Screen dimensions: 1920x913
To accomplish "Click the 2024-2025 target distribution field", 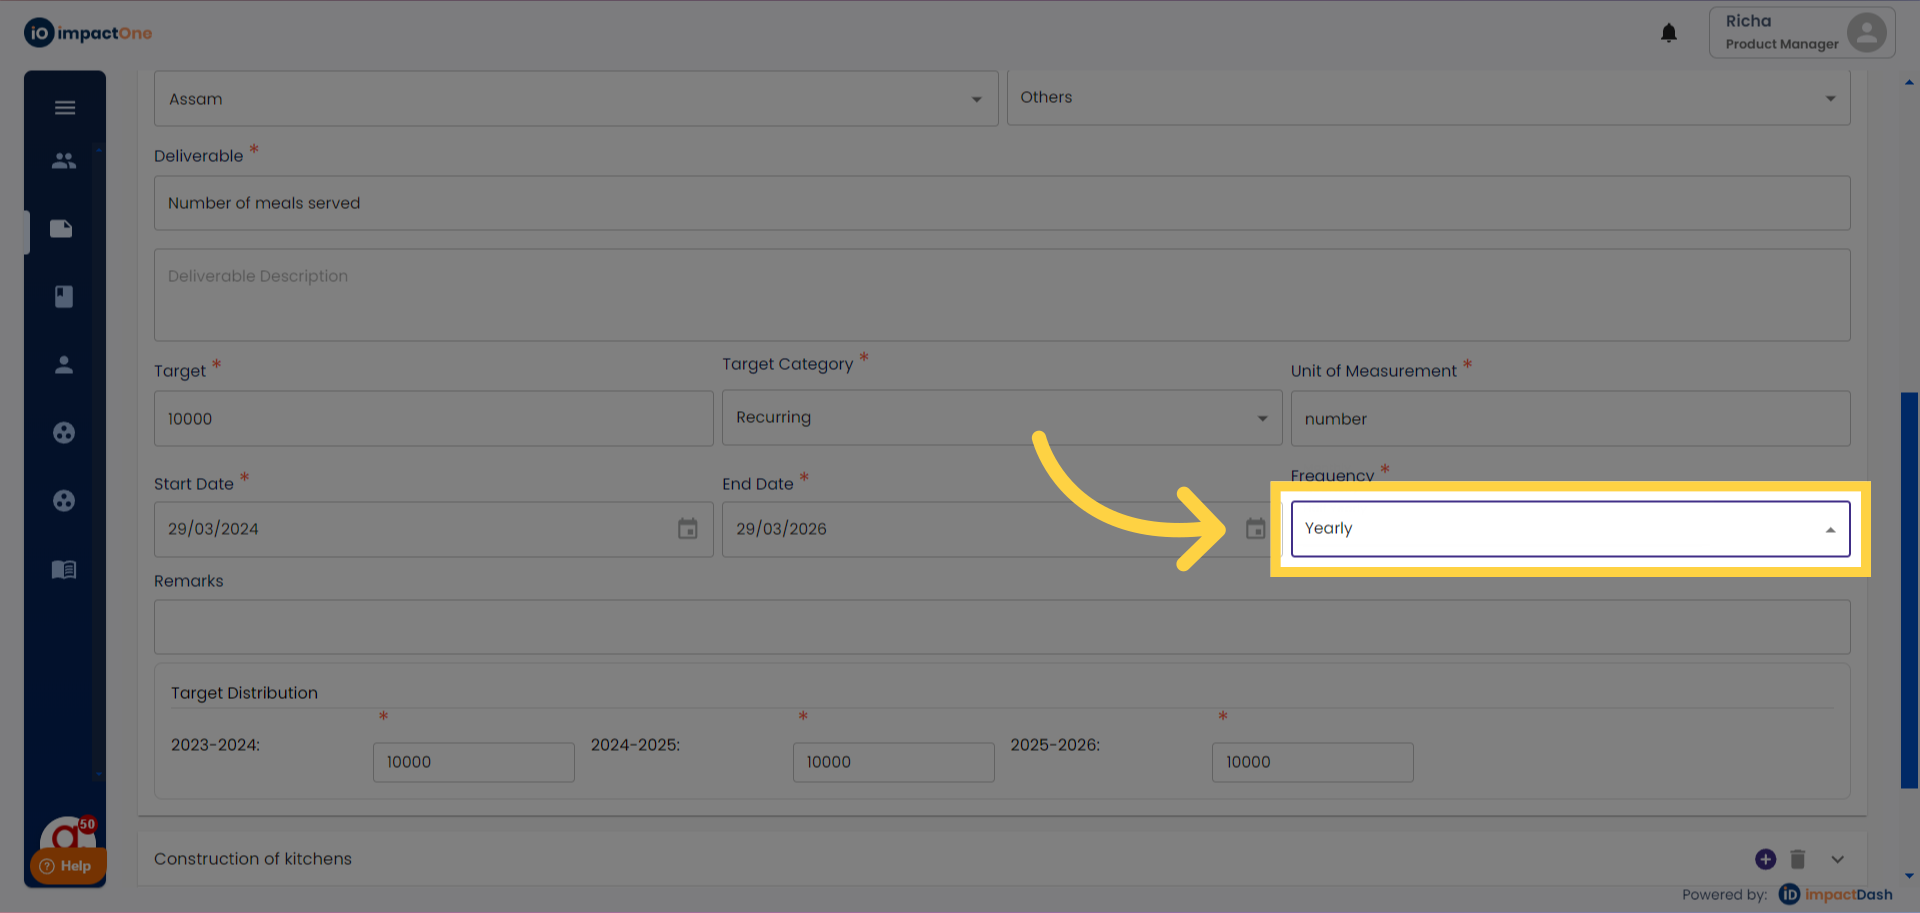I will [x=893, y=762].
